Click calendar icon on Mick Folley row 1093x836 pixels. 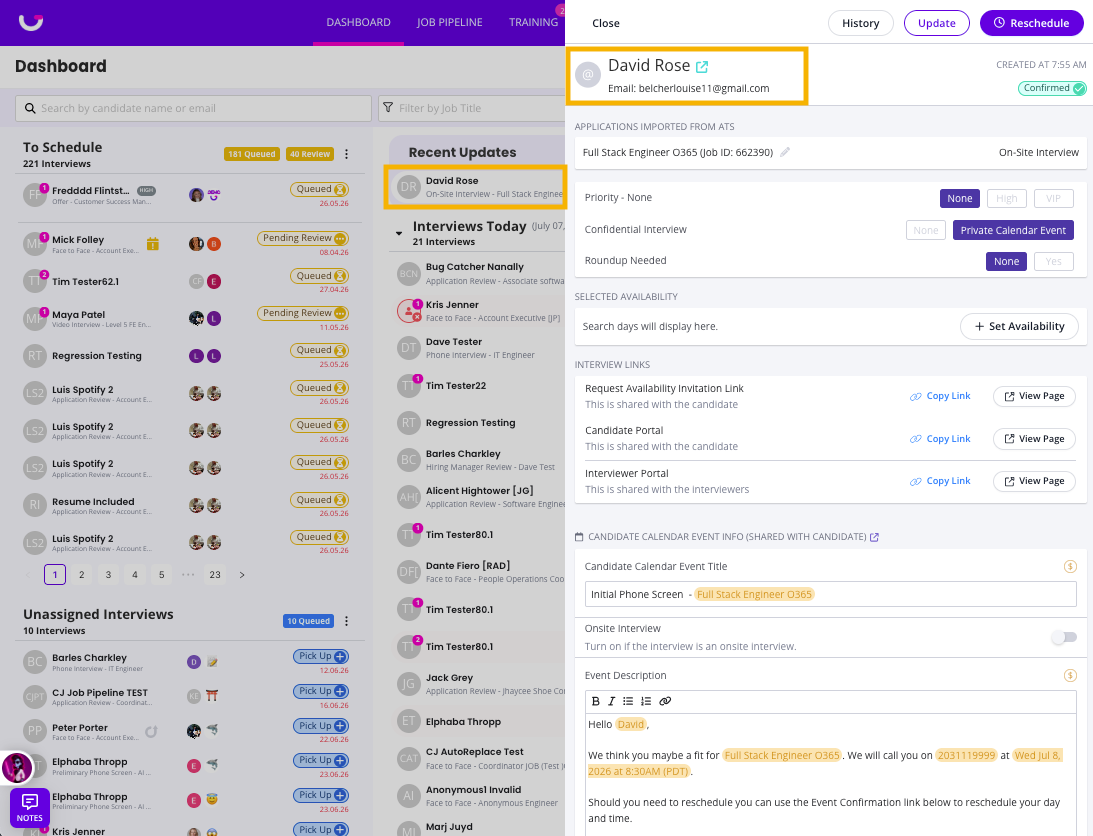coord(153,243)
